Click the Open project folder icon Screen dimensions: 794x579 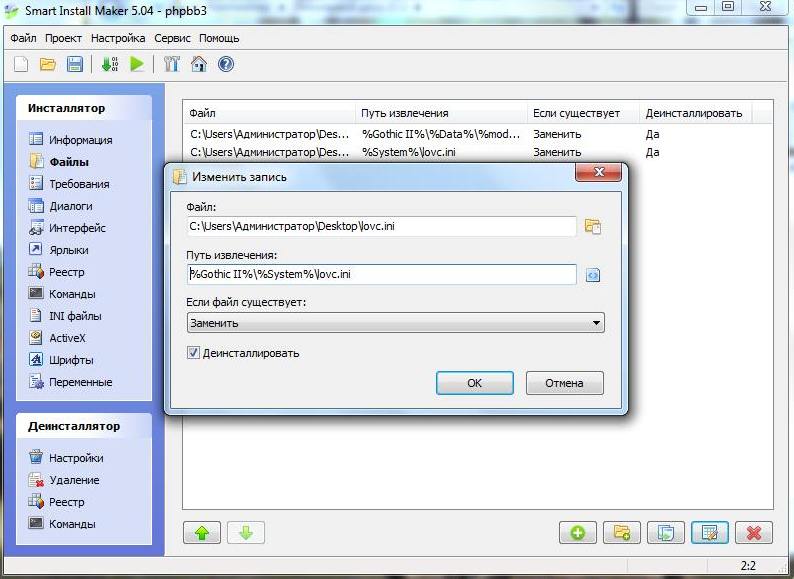coord(48,64)
